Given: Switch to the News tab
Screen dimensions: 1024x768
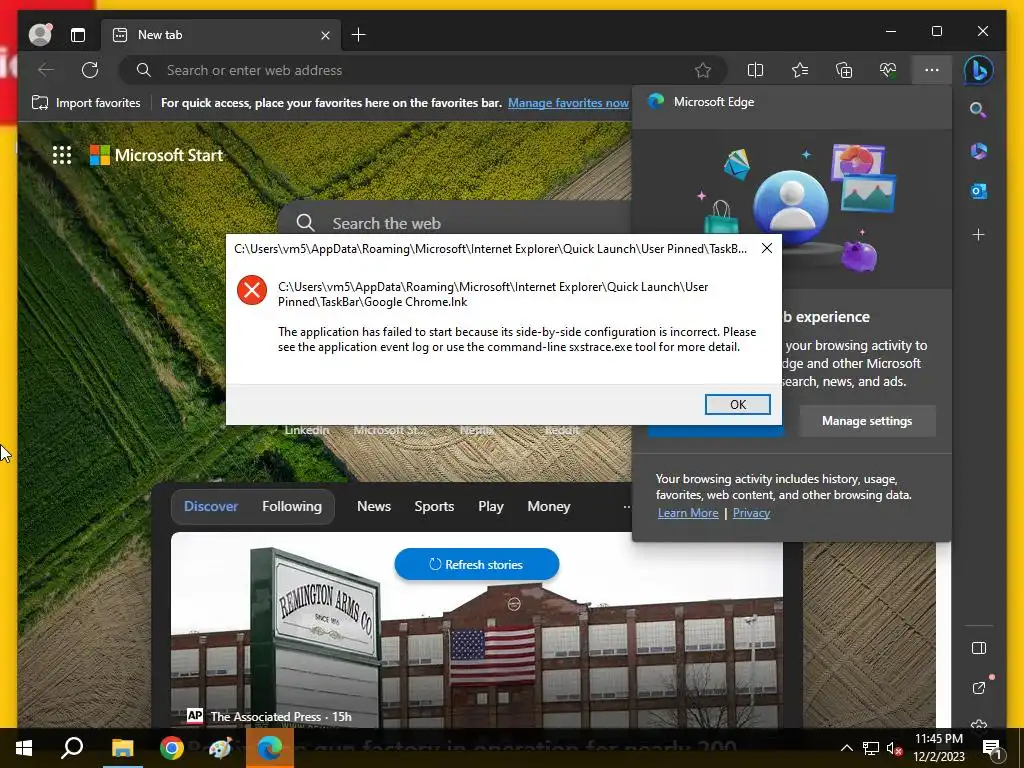Looking at the screenshot, I should click(374, 506).
